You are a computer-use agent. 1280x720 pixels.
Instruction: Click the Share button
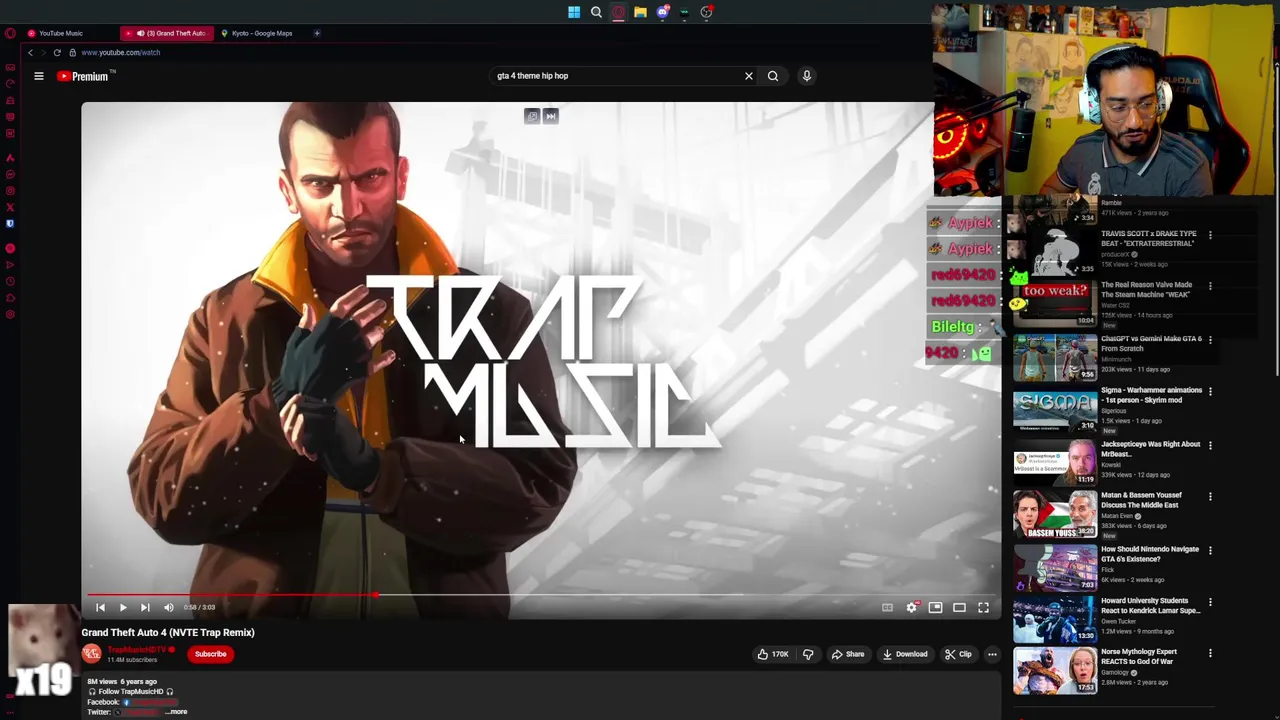point(847,654)
